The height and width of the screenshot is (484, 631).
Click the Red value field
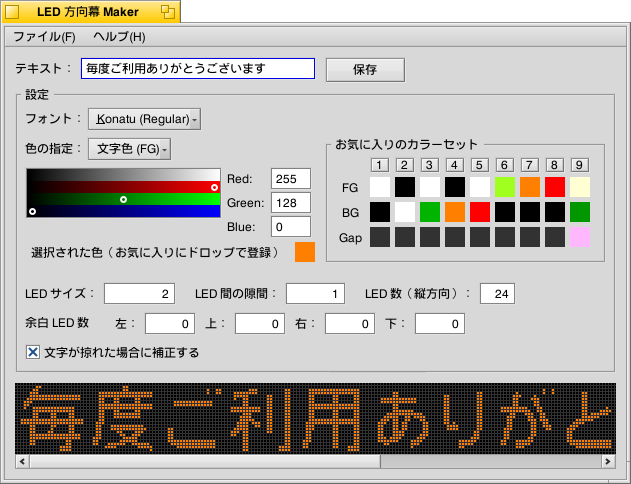pos(291,179)
